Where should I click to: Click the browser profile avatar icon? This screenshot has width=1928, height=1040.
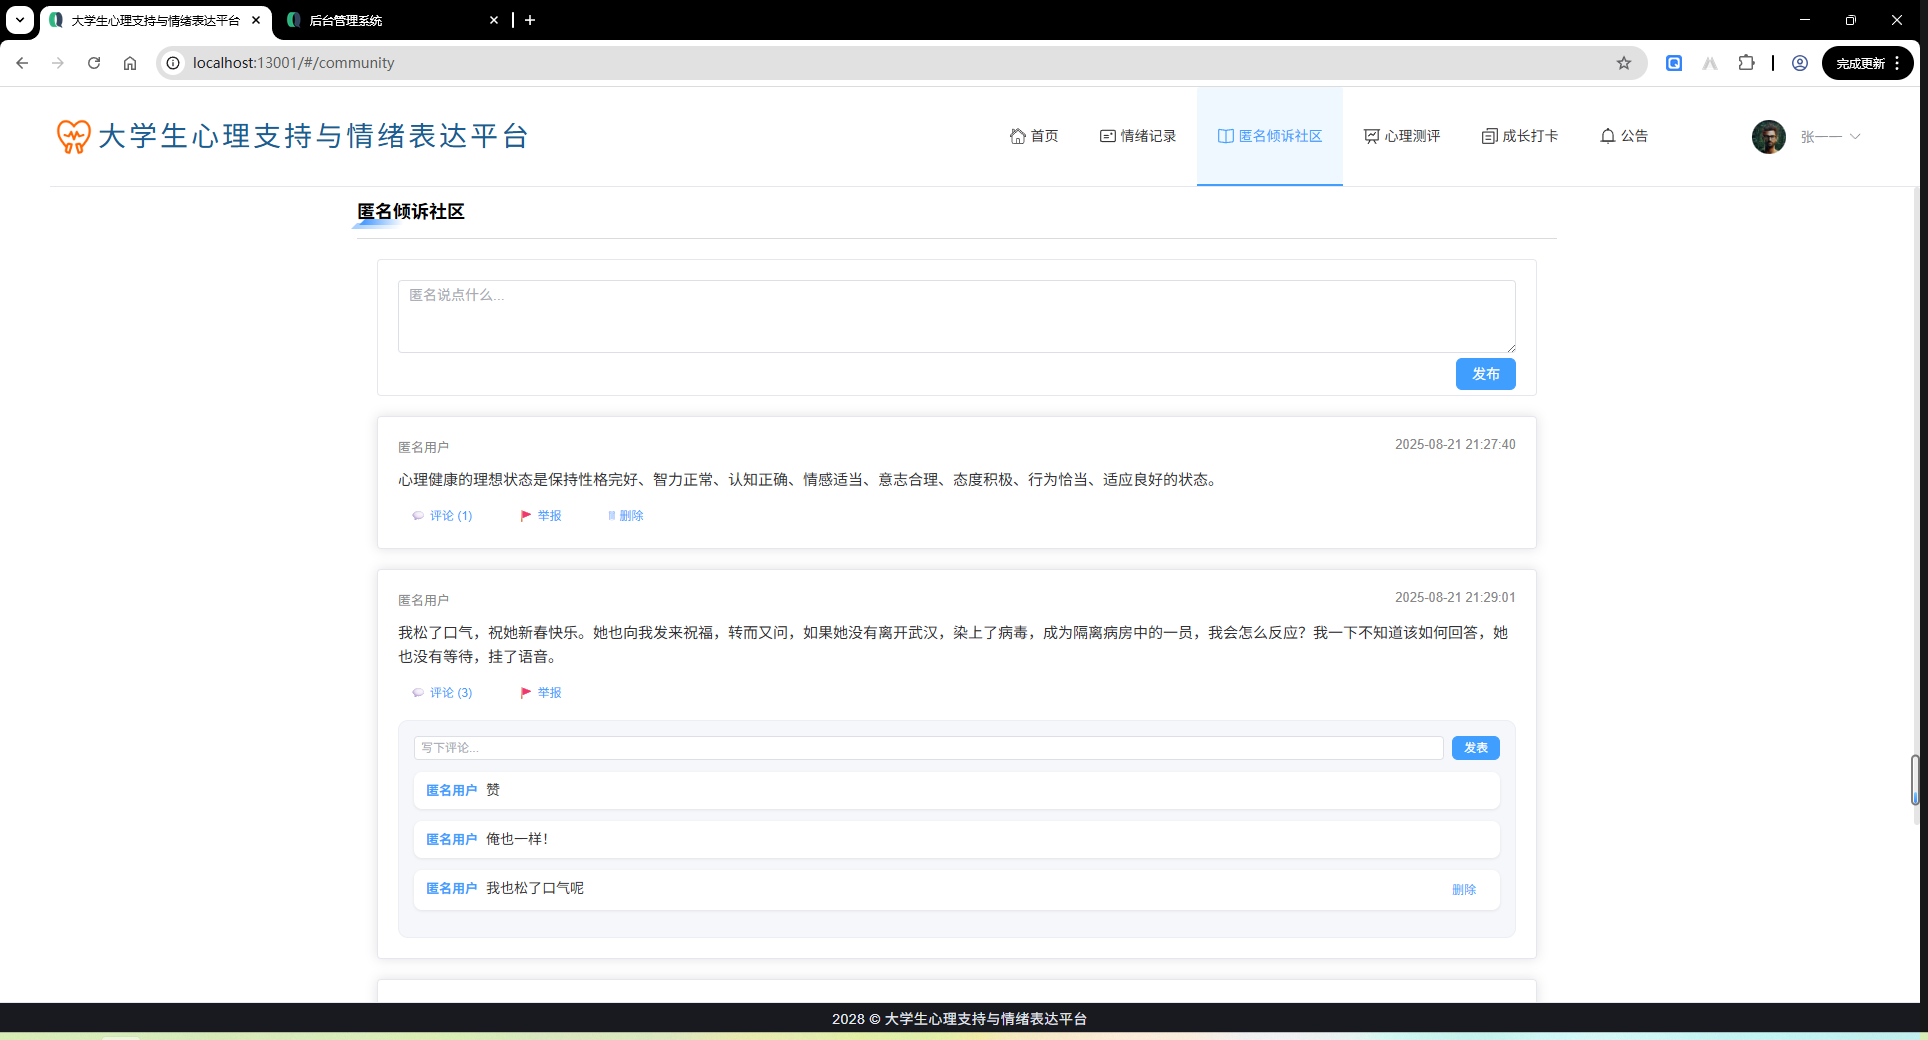click(1799, 62)
